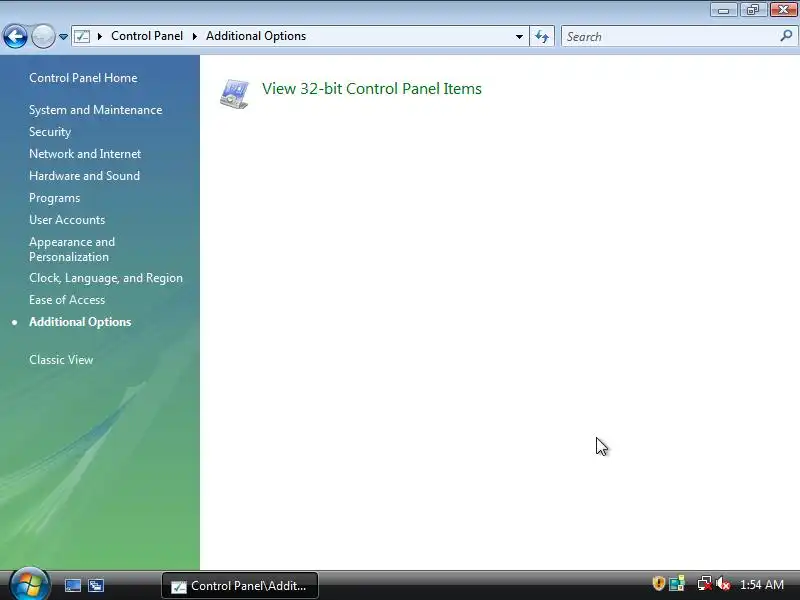Open Control Panel Home
Image resolution: width=800 pixels, height=600 pixels.
pos(83,78)
